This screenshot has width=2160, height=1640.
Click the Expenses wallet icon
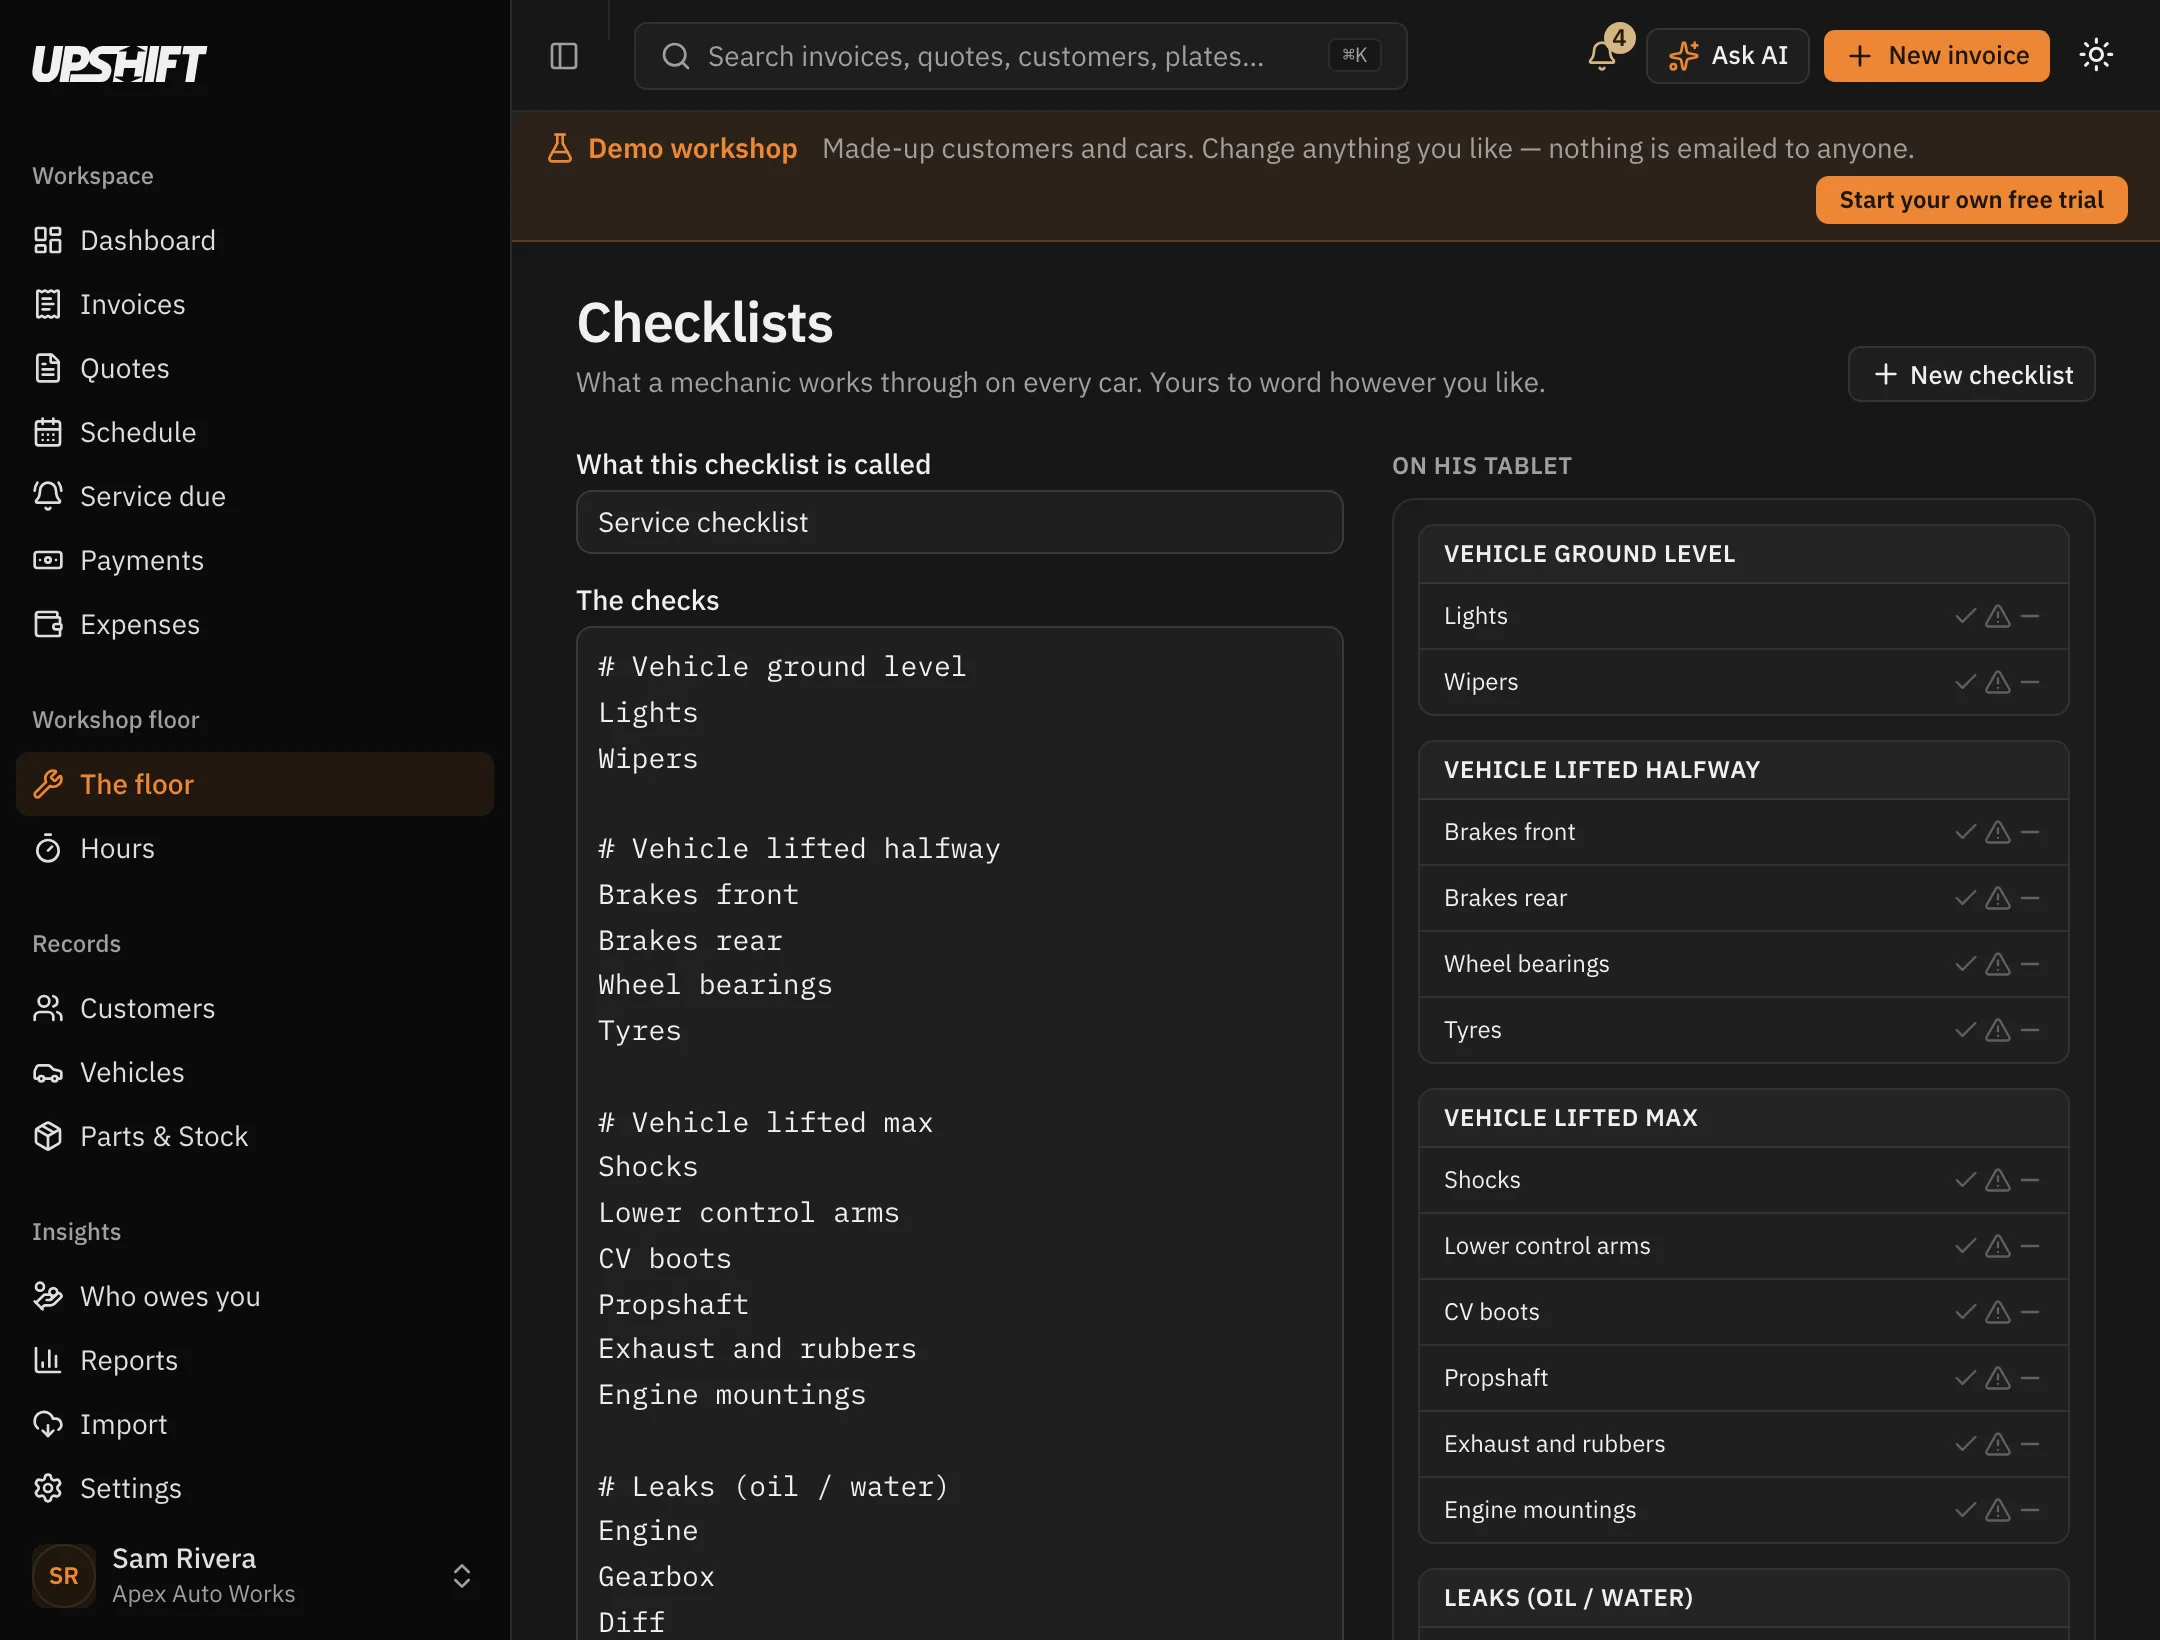(x=48, y=624)
